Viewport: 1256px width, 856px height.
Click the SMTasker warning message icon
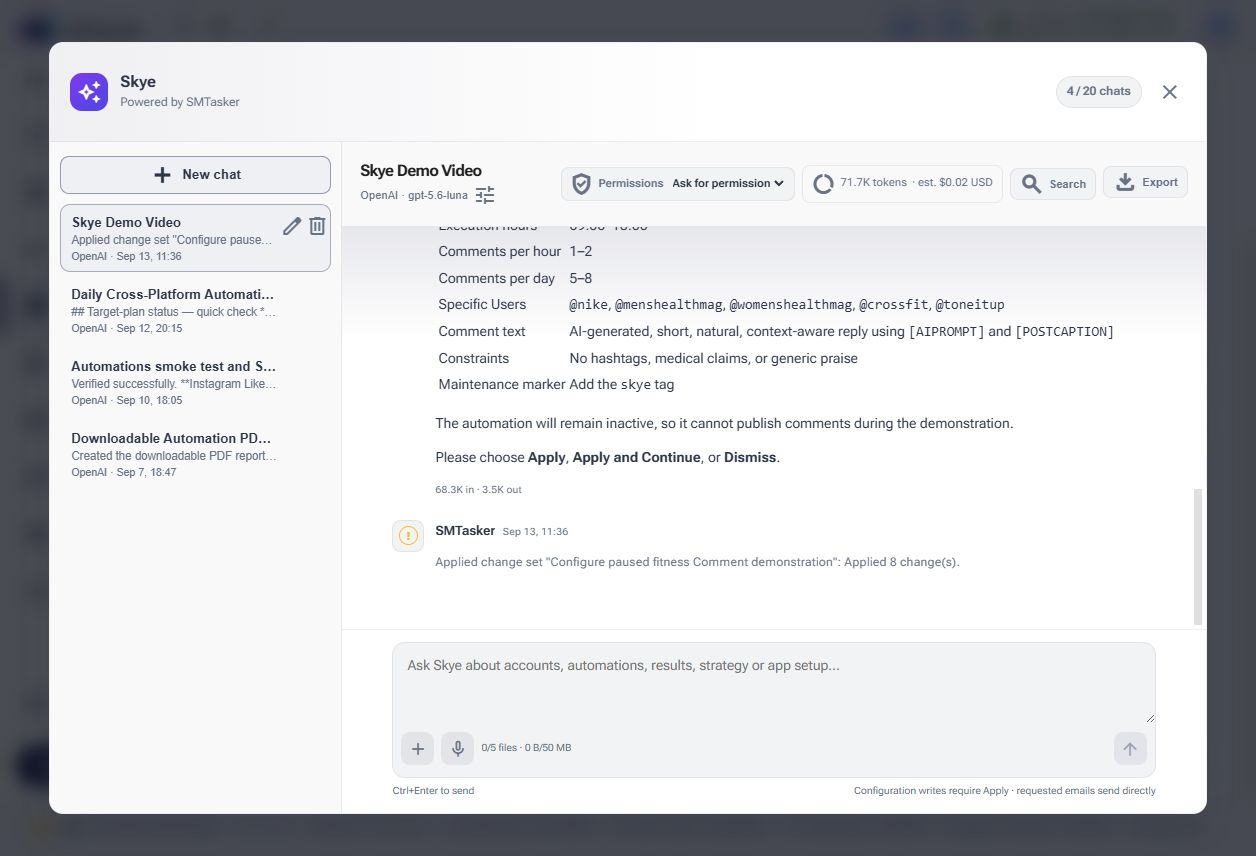(x=408, y=536)
